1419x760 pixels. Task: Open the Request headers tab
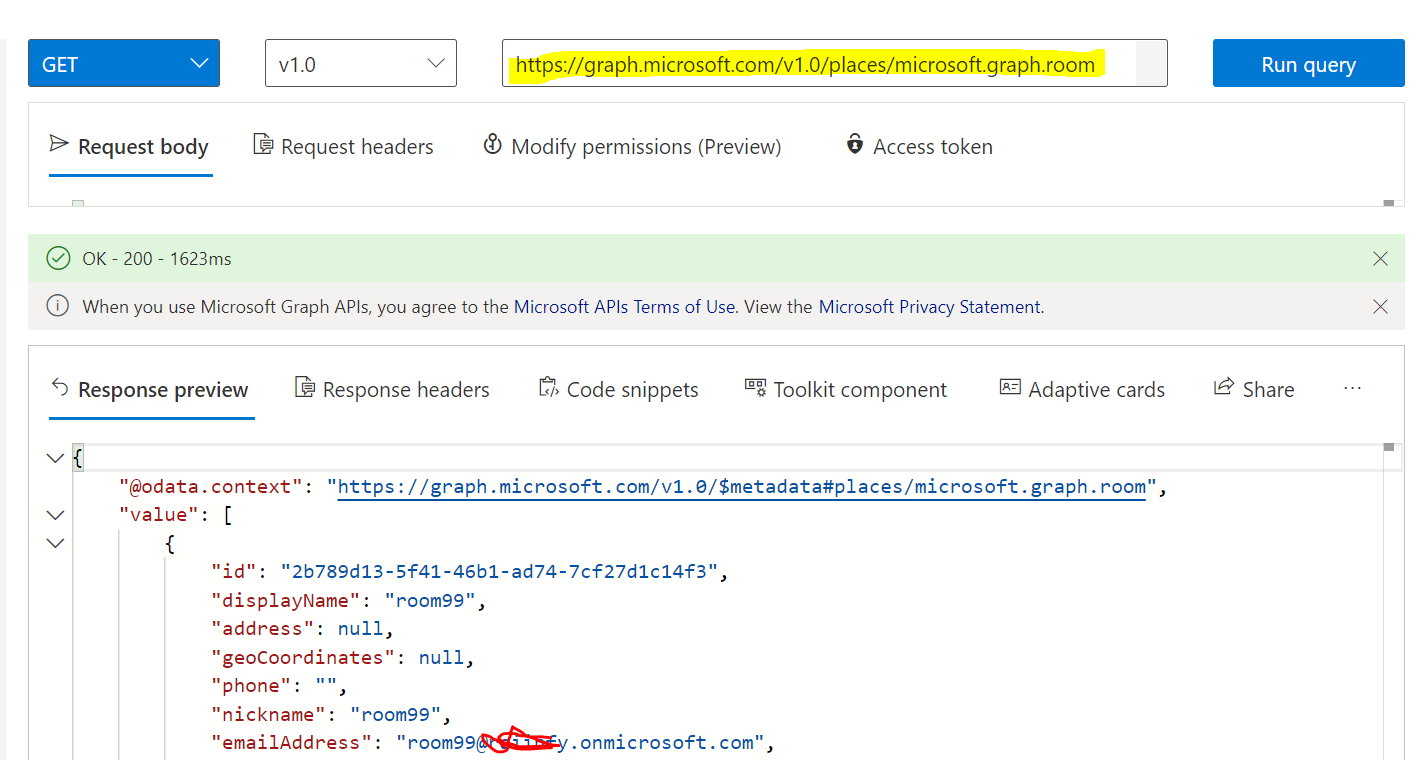click(x=343, y=147)
